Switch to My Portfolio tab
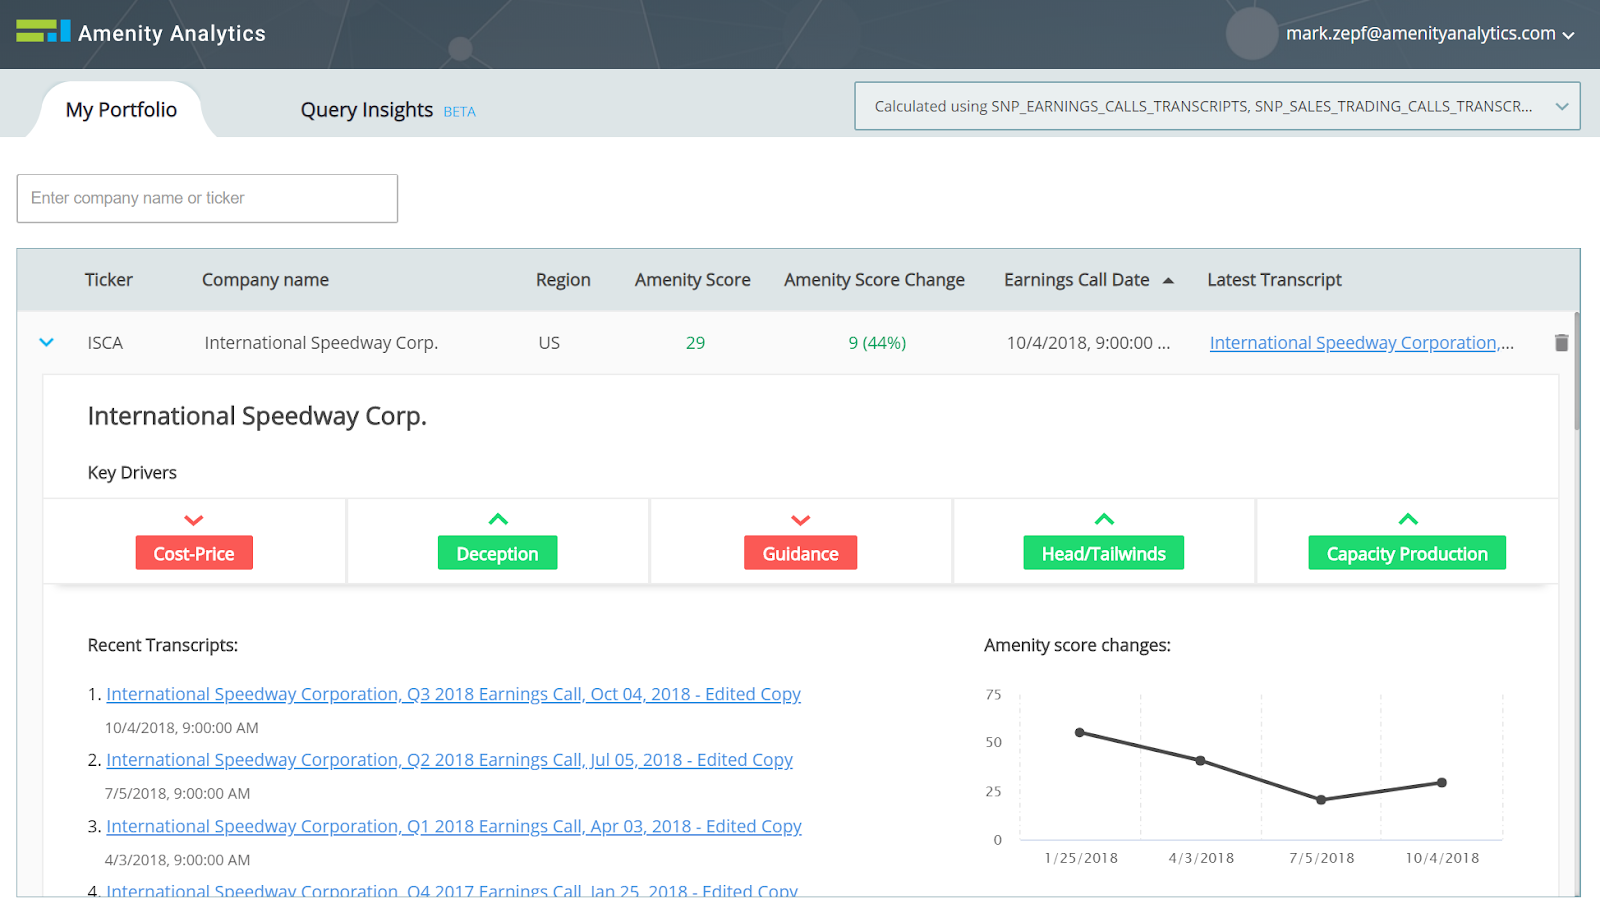The width and height of the screenshot is (1600, 908). point(121,110)
